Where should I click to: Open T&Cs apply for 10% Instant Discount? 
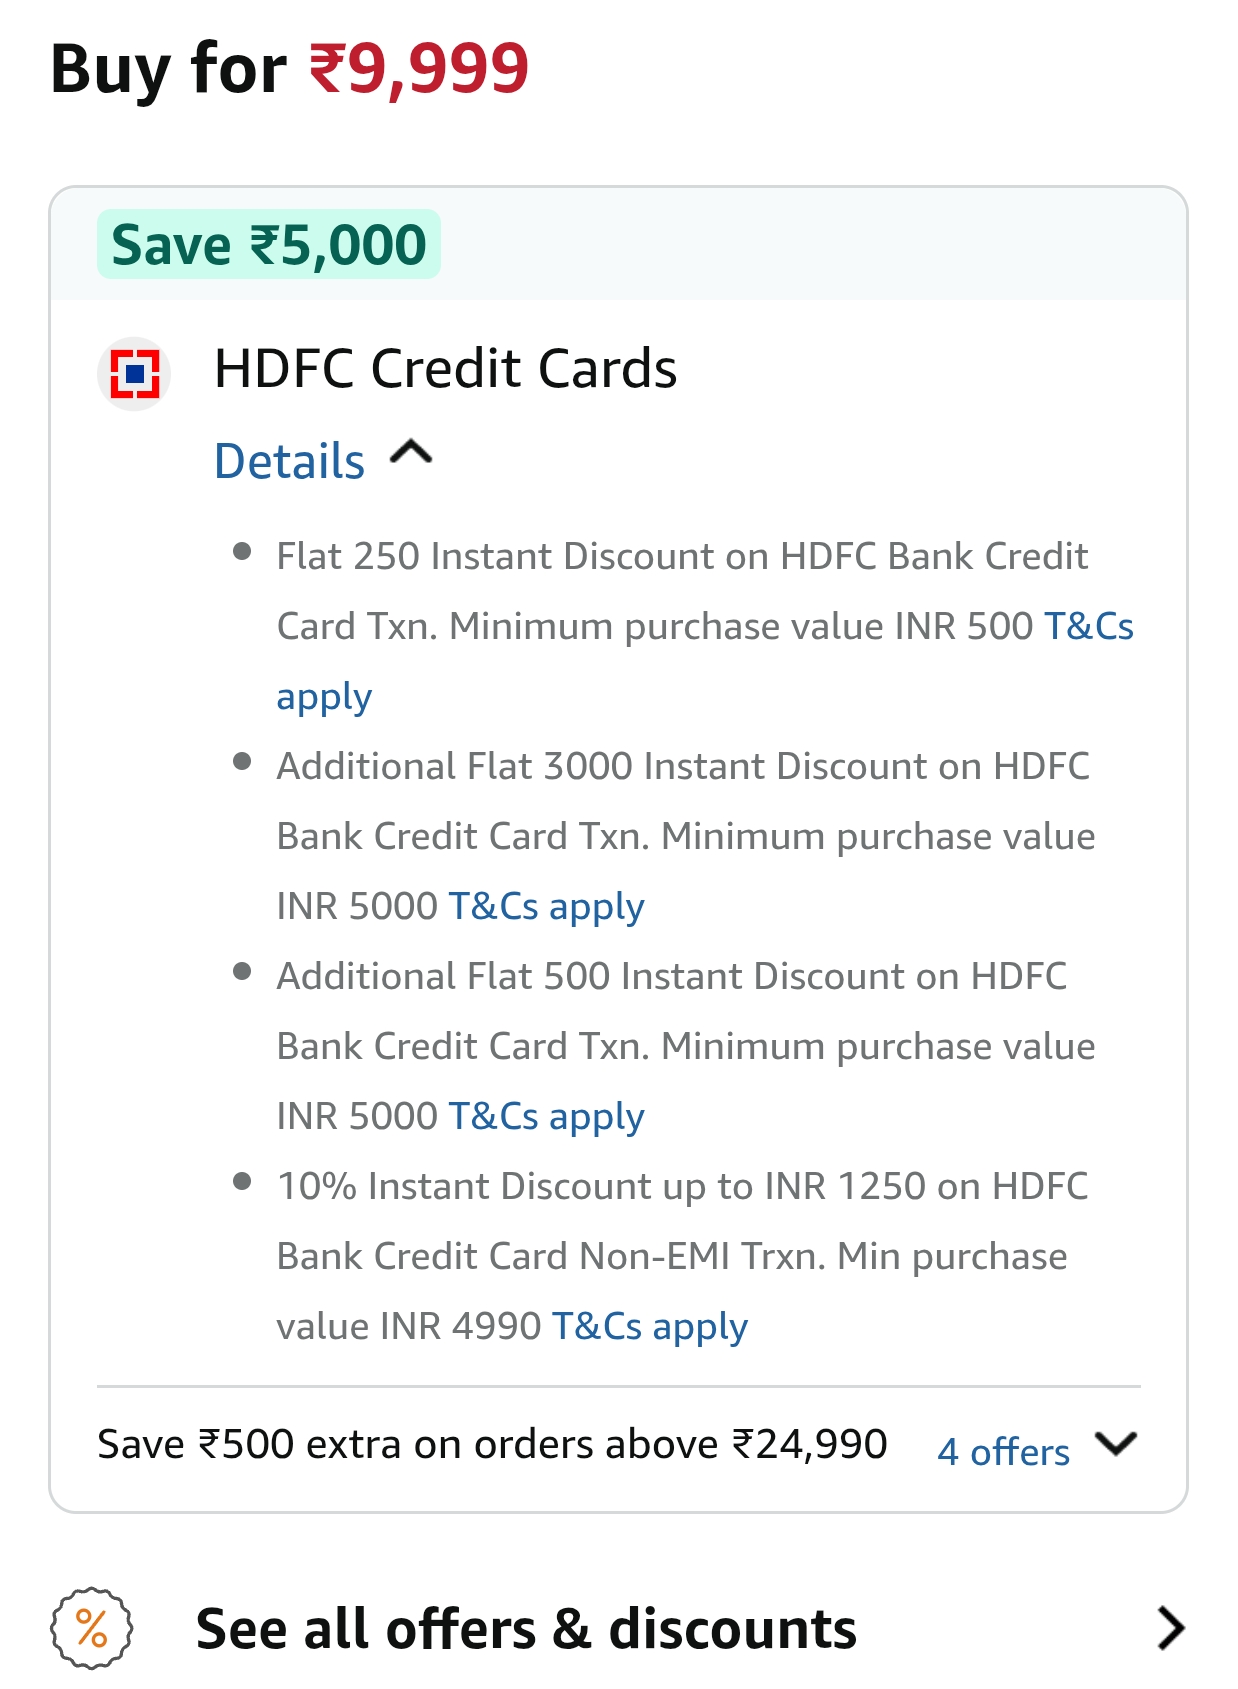click(x=649, y=1327)
